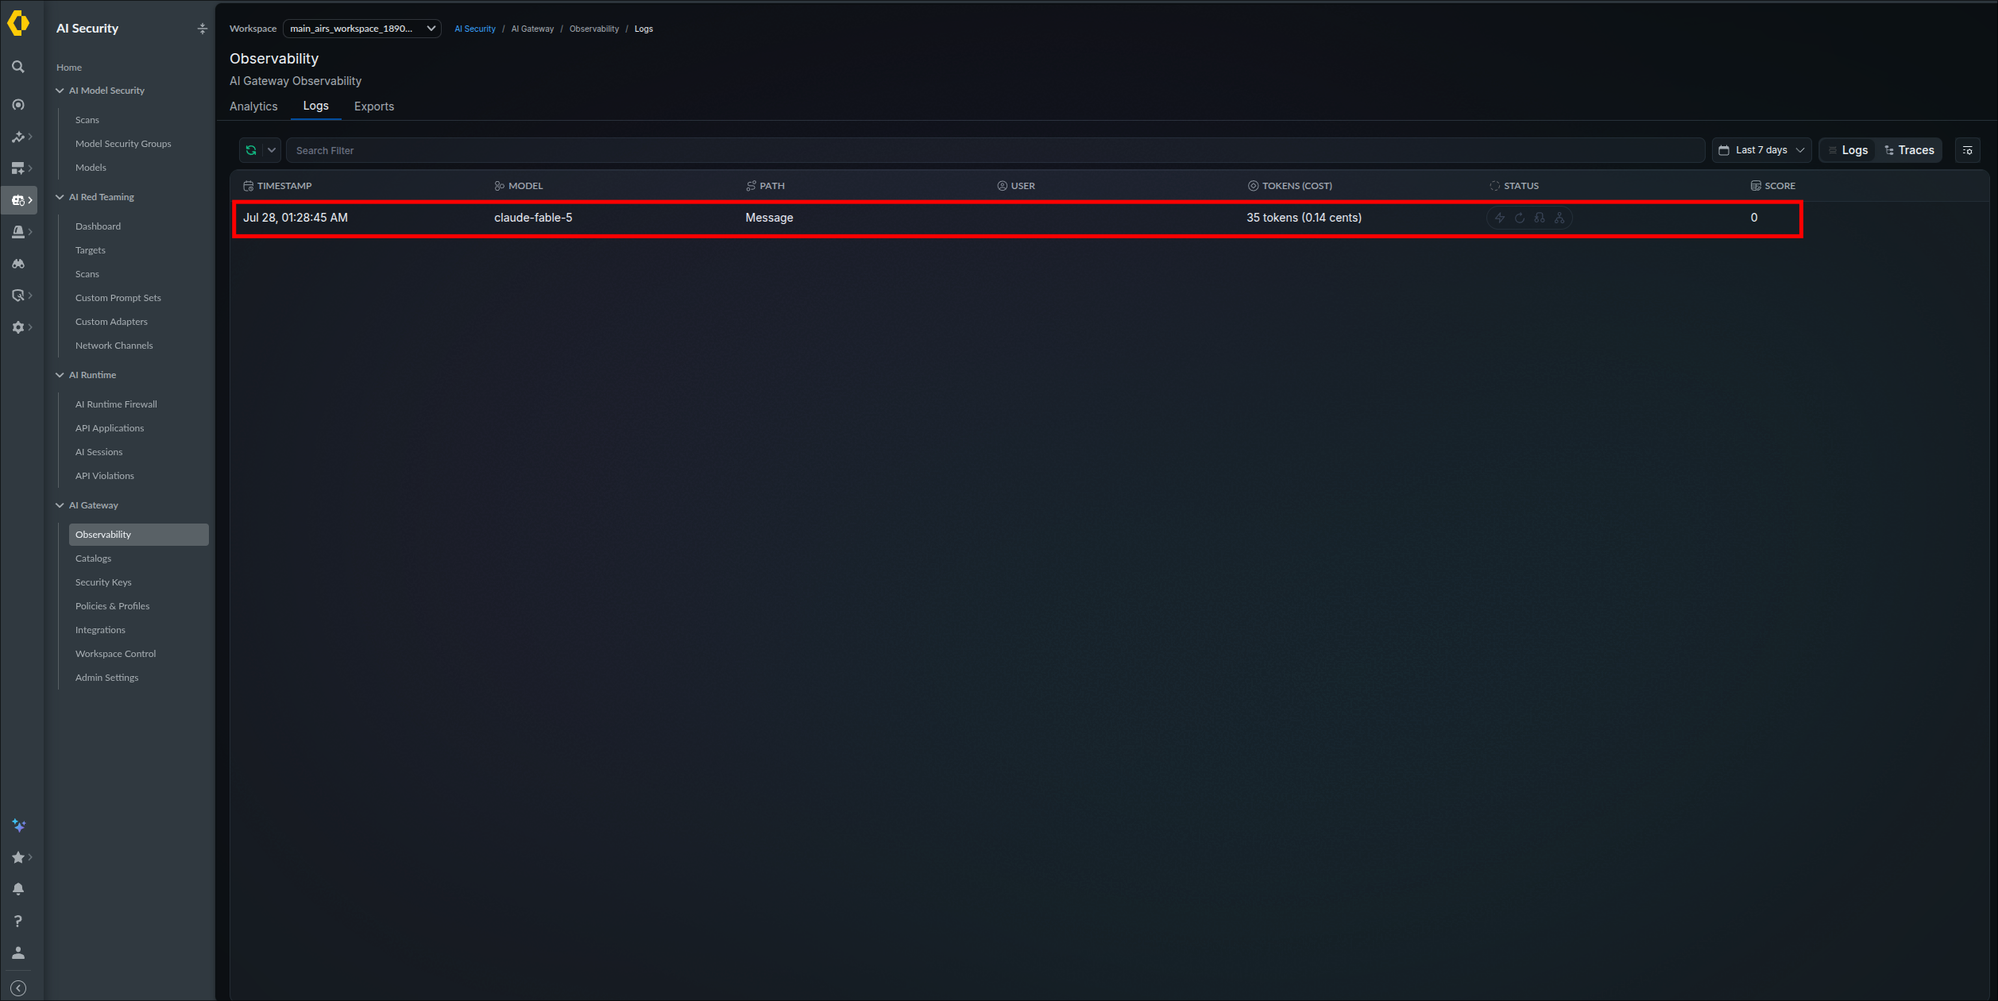This screenshot has width=1998, height=1001.
Task: Open the siren alert icon in left rail
Action: [18, 232]
